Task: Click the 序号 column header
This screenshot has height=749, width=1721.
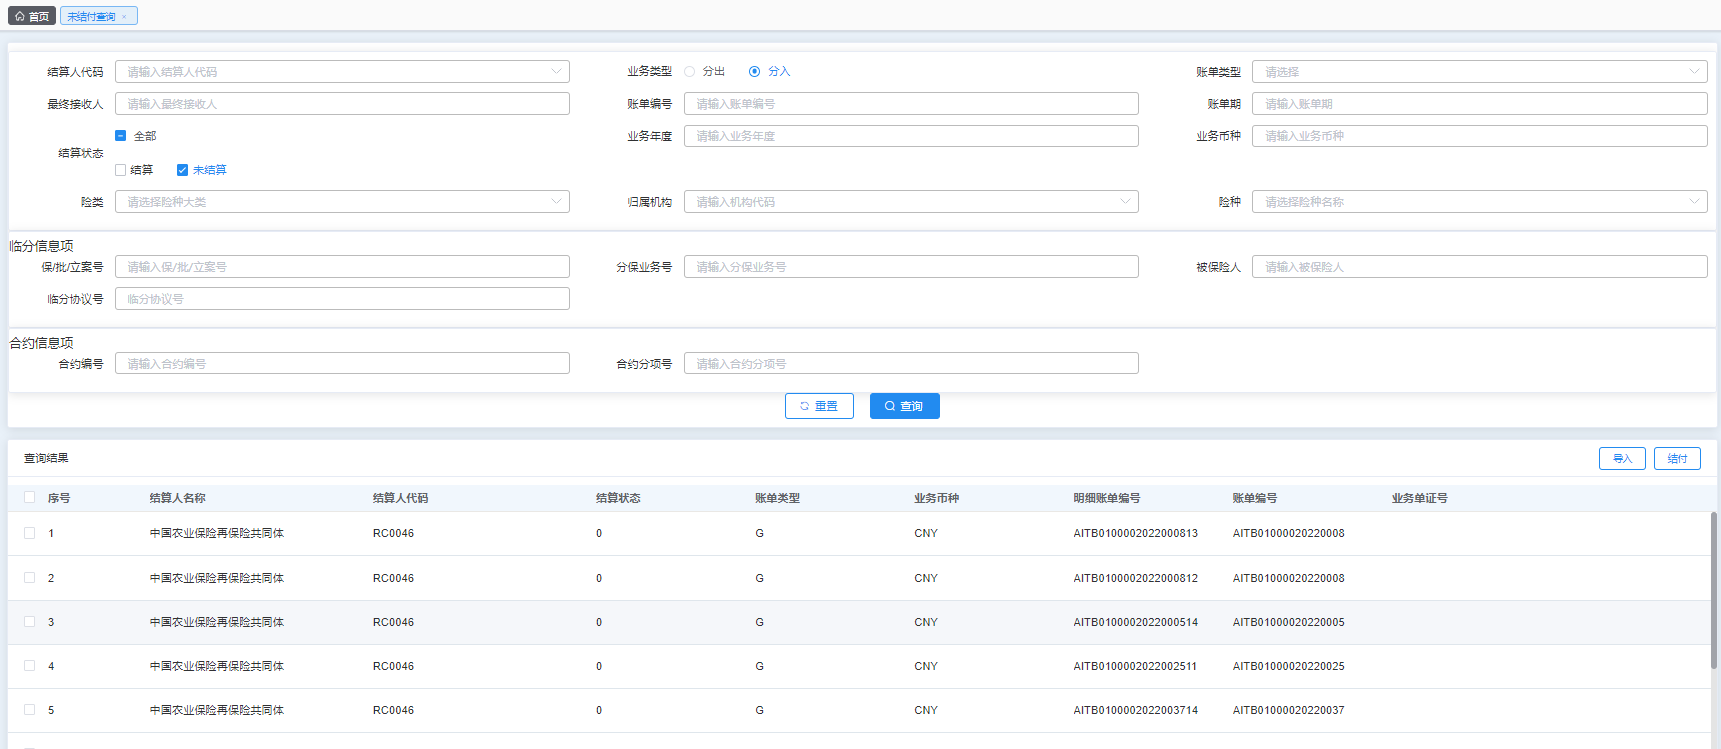Action: 59,498
